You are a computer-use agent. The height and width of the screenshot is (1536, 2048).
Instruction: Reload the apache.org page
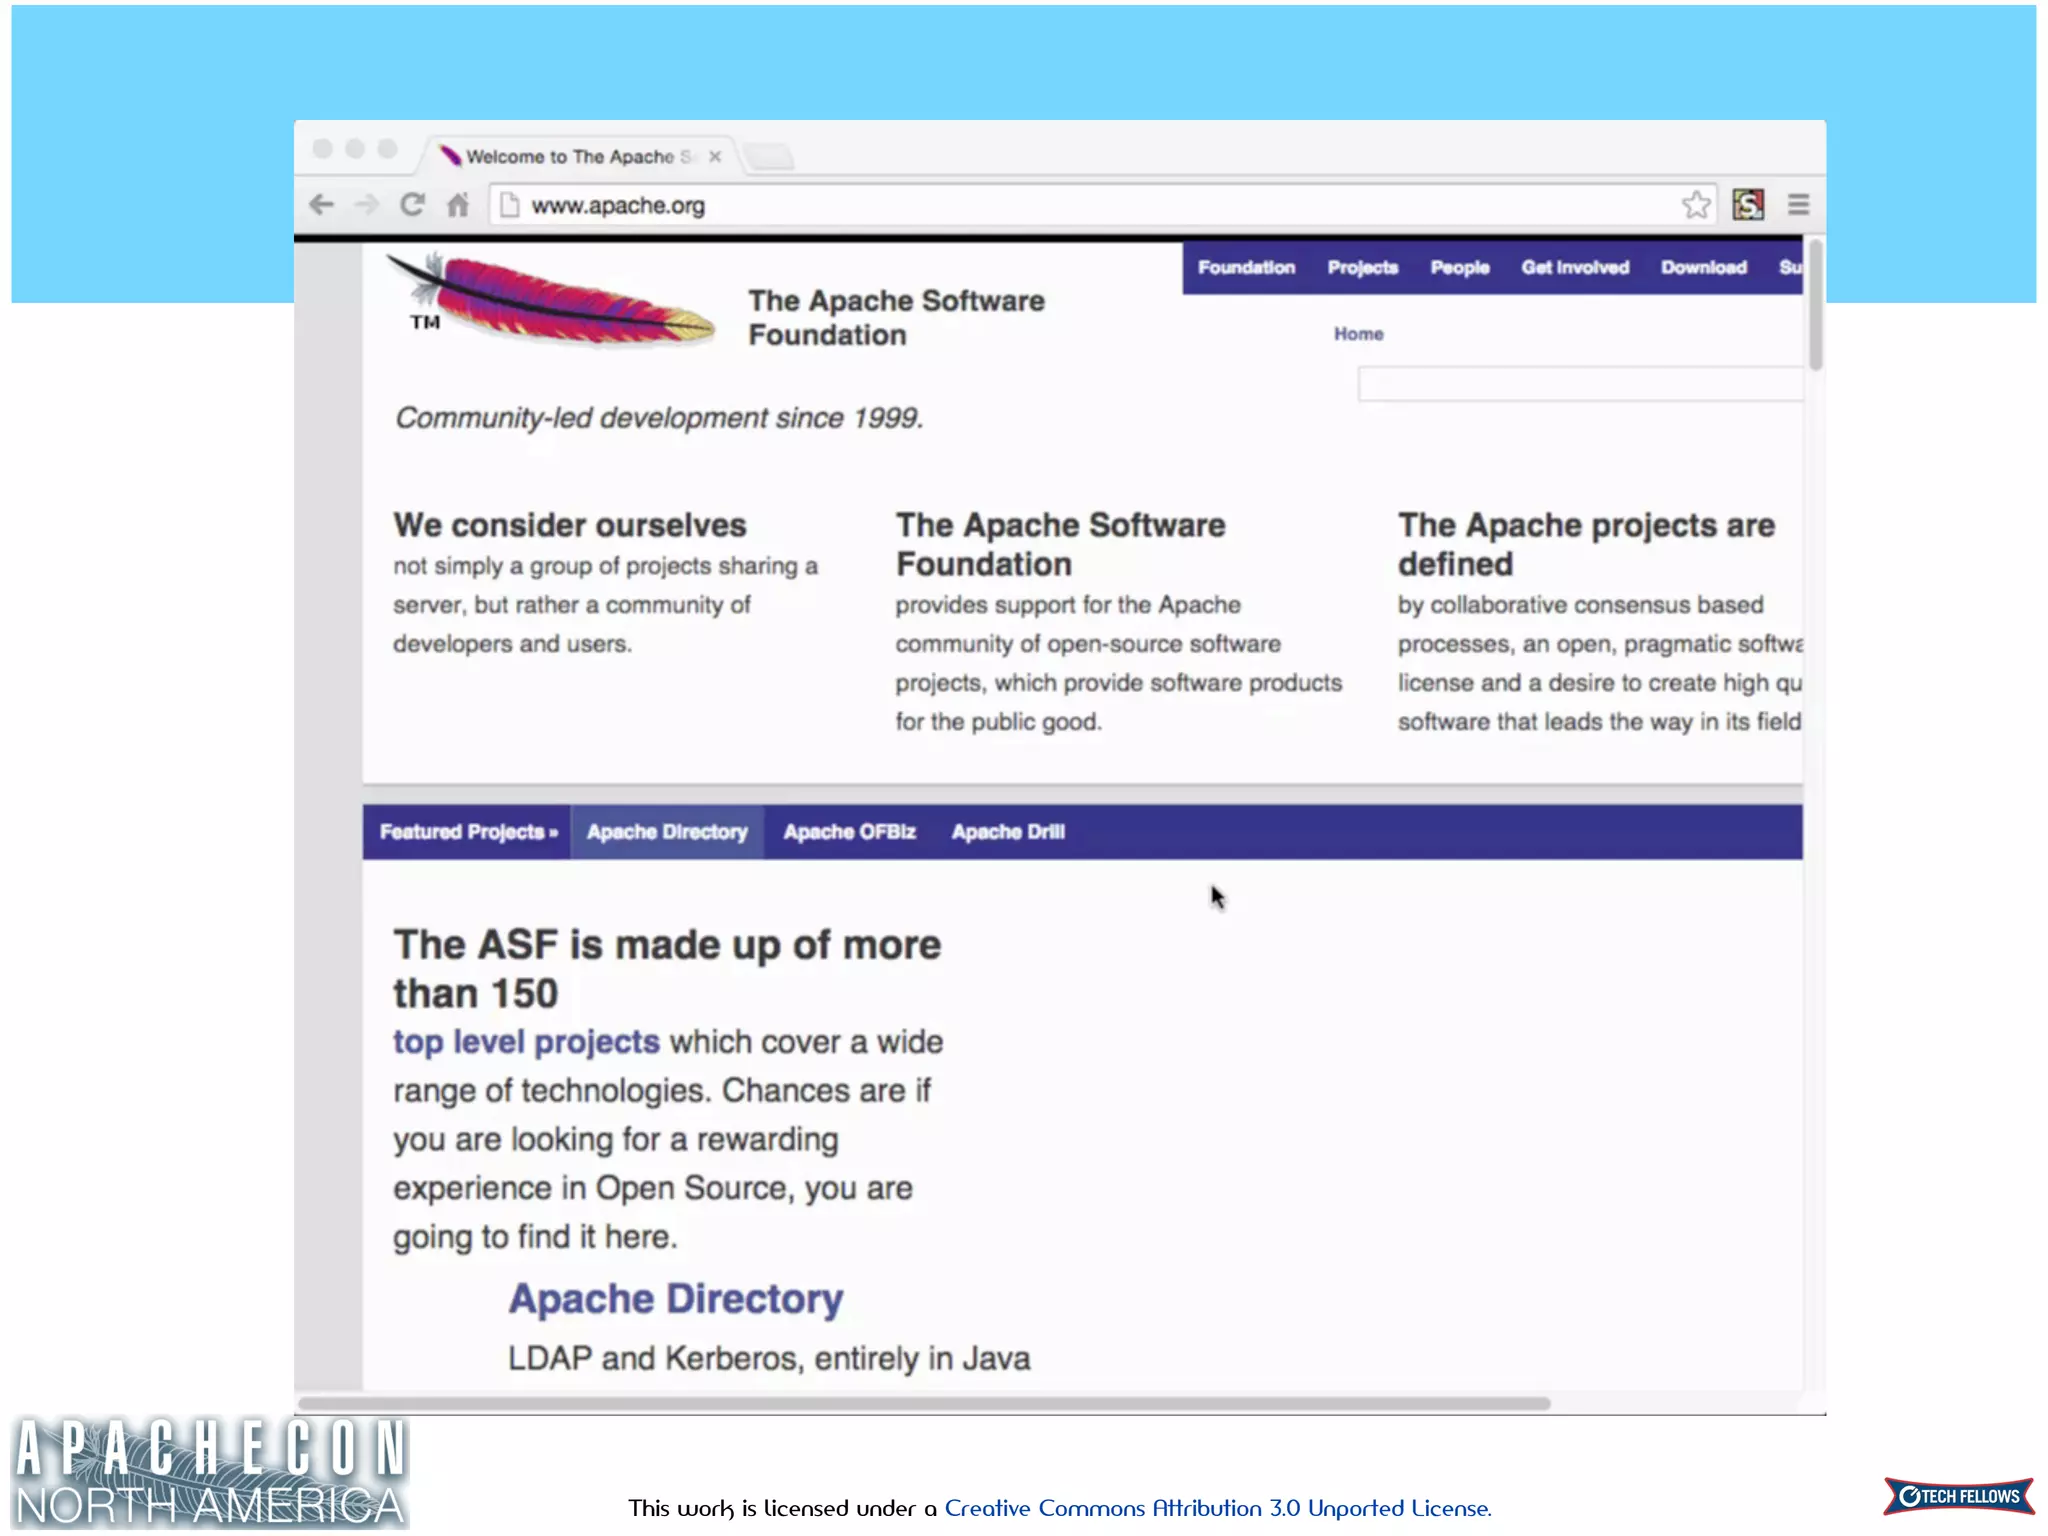click(x=412, y=205)
